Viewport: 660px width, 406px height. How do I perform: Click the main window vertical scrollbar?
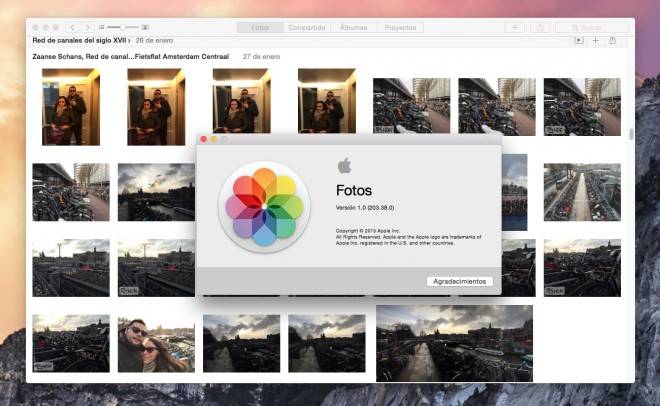click(x=631, y=135)
